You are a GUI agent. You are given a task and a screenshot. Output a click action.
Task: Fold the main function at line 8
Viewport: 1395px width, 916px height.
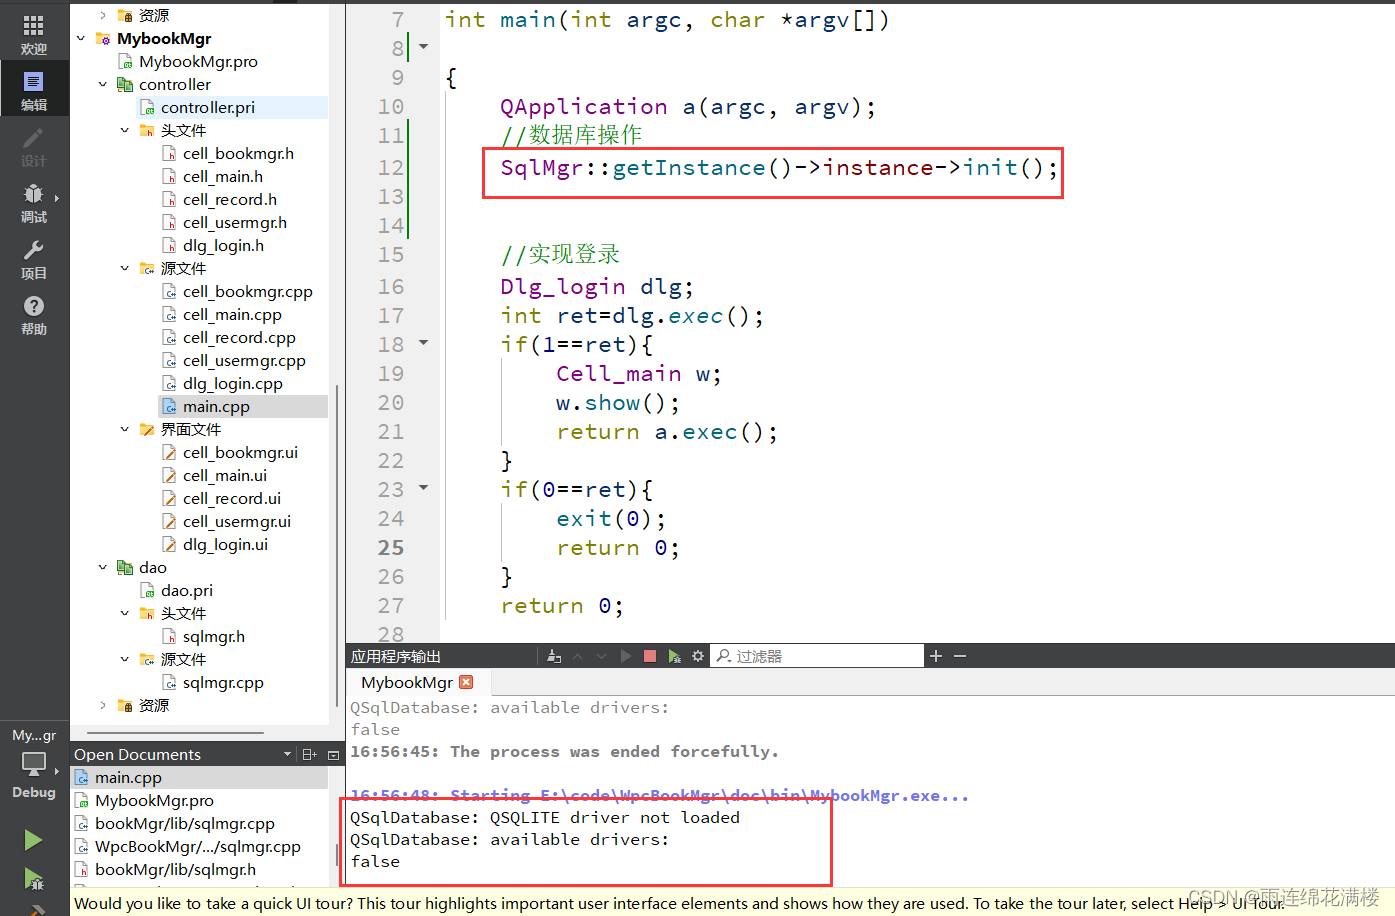click(x=423, y=47)
